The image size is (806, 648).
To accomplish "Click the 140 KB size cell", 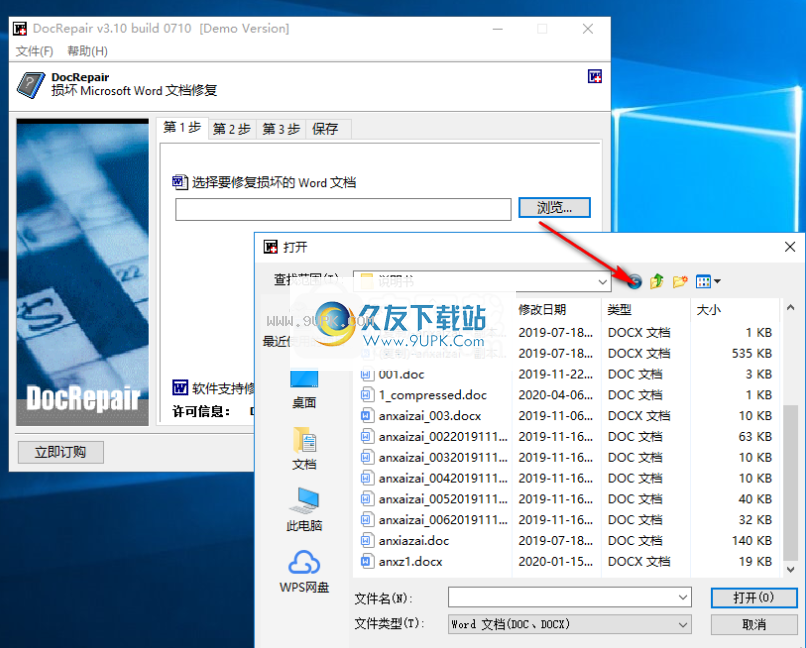I will 752,541.
